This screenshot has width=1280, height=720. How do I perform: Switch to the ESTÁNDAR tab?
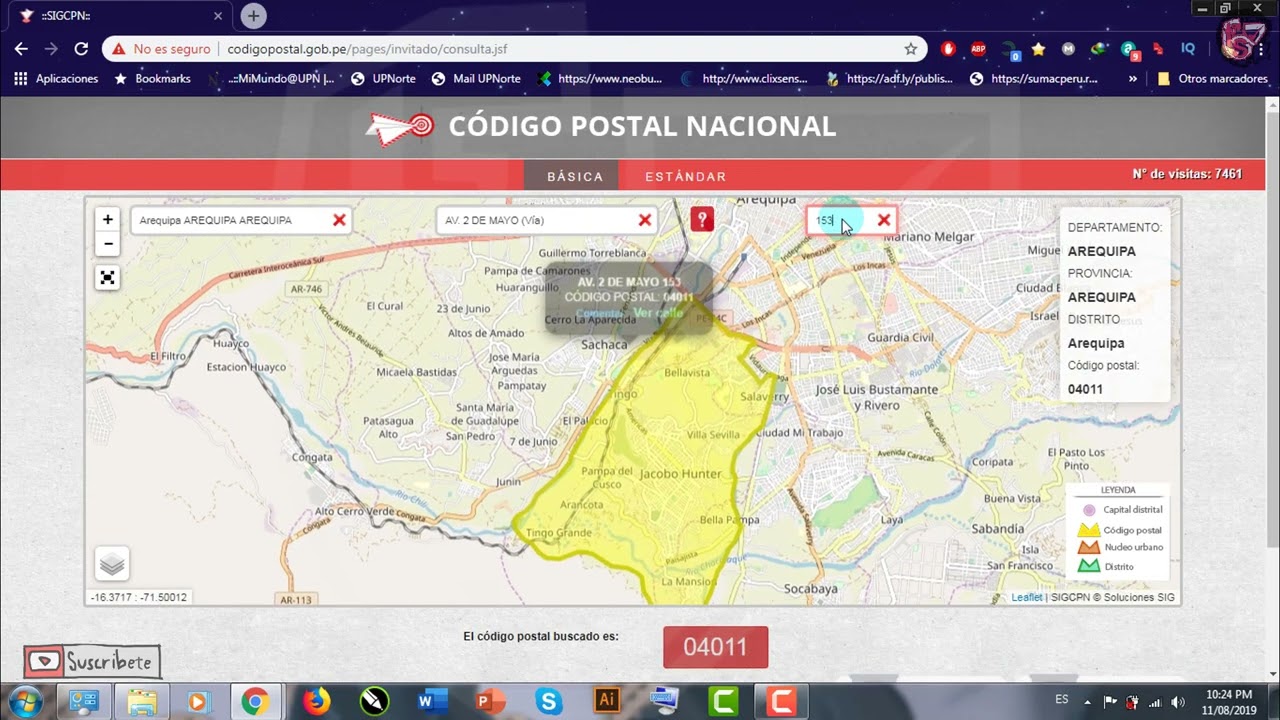coord(686,176)
